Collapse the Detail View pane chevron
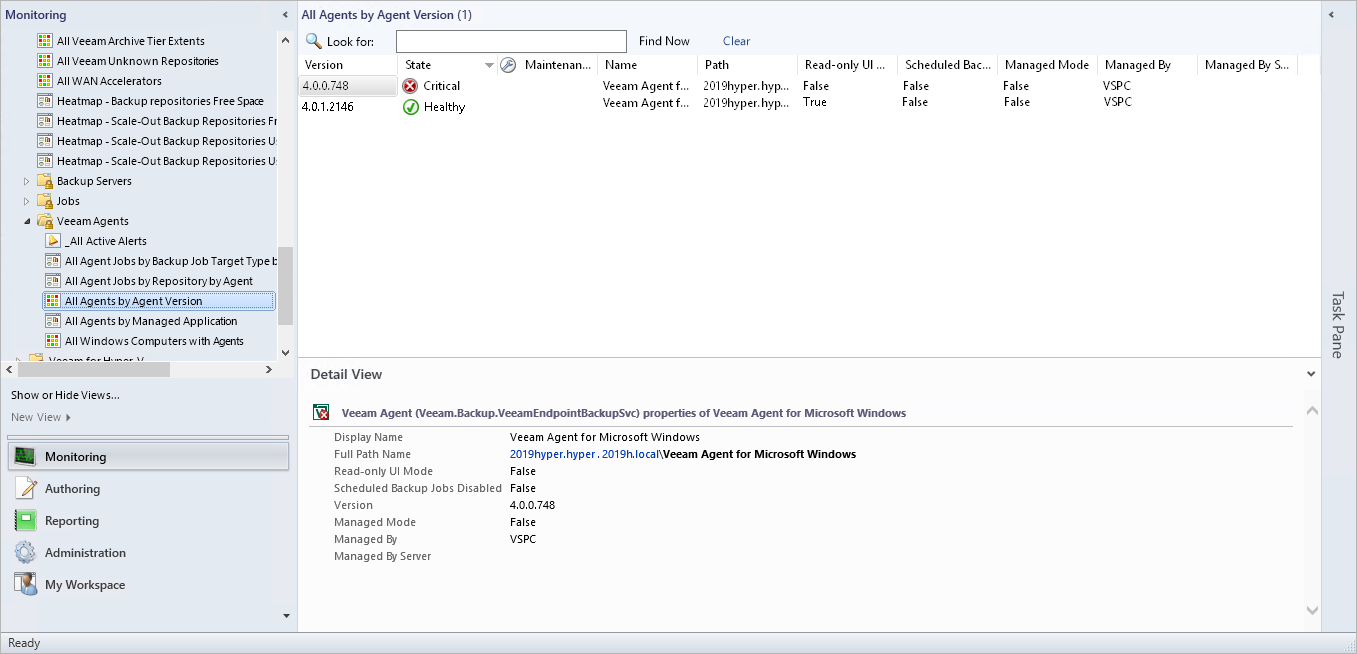The image size is (1357, 654). tap(1311, 374)
